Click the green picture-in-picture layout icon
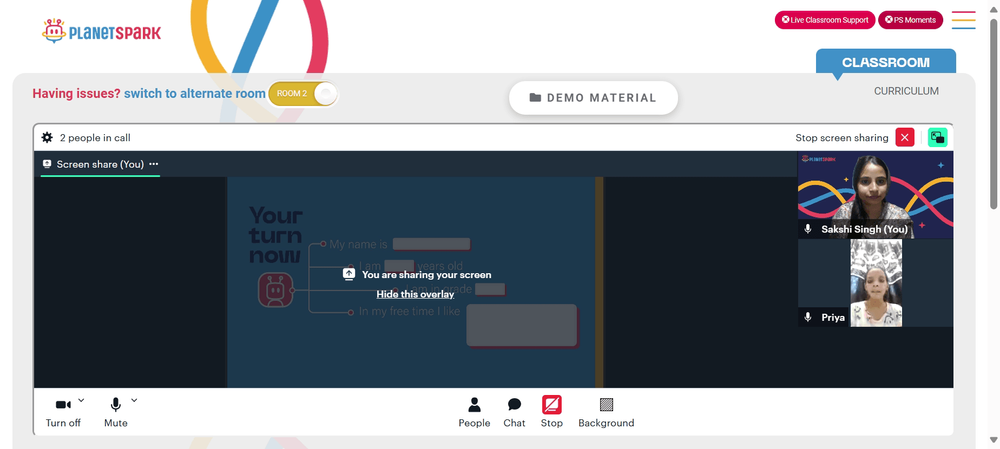The height and width of the screenshot is (449, 1000). point(937,137)
